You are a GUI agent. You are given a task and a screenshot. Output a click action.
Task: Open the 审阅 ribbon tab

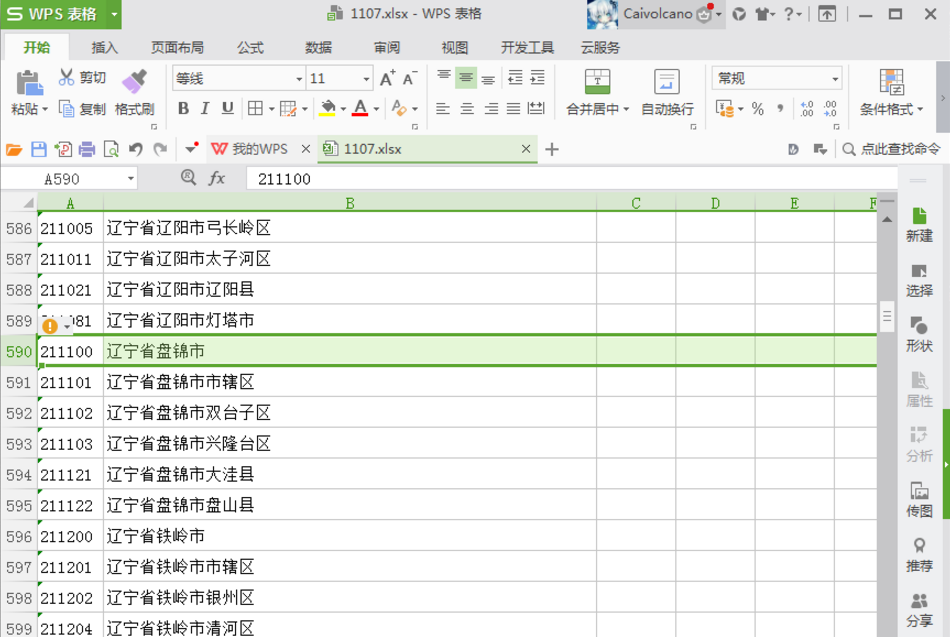(x=387, y=48)
